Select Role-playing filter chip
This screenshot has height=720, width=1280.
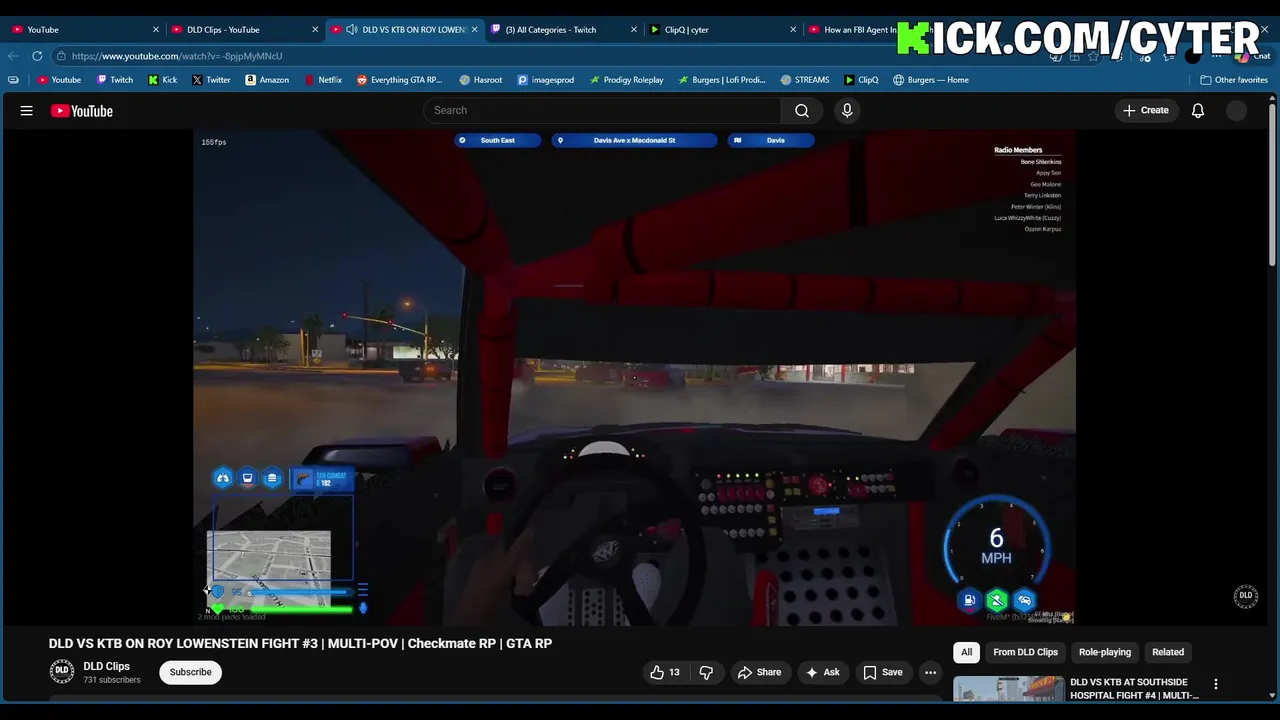pyautogui.click(x=1105, y=652)
